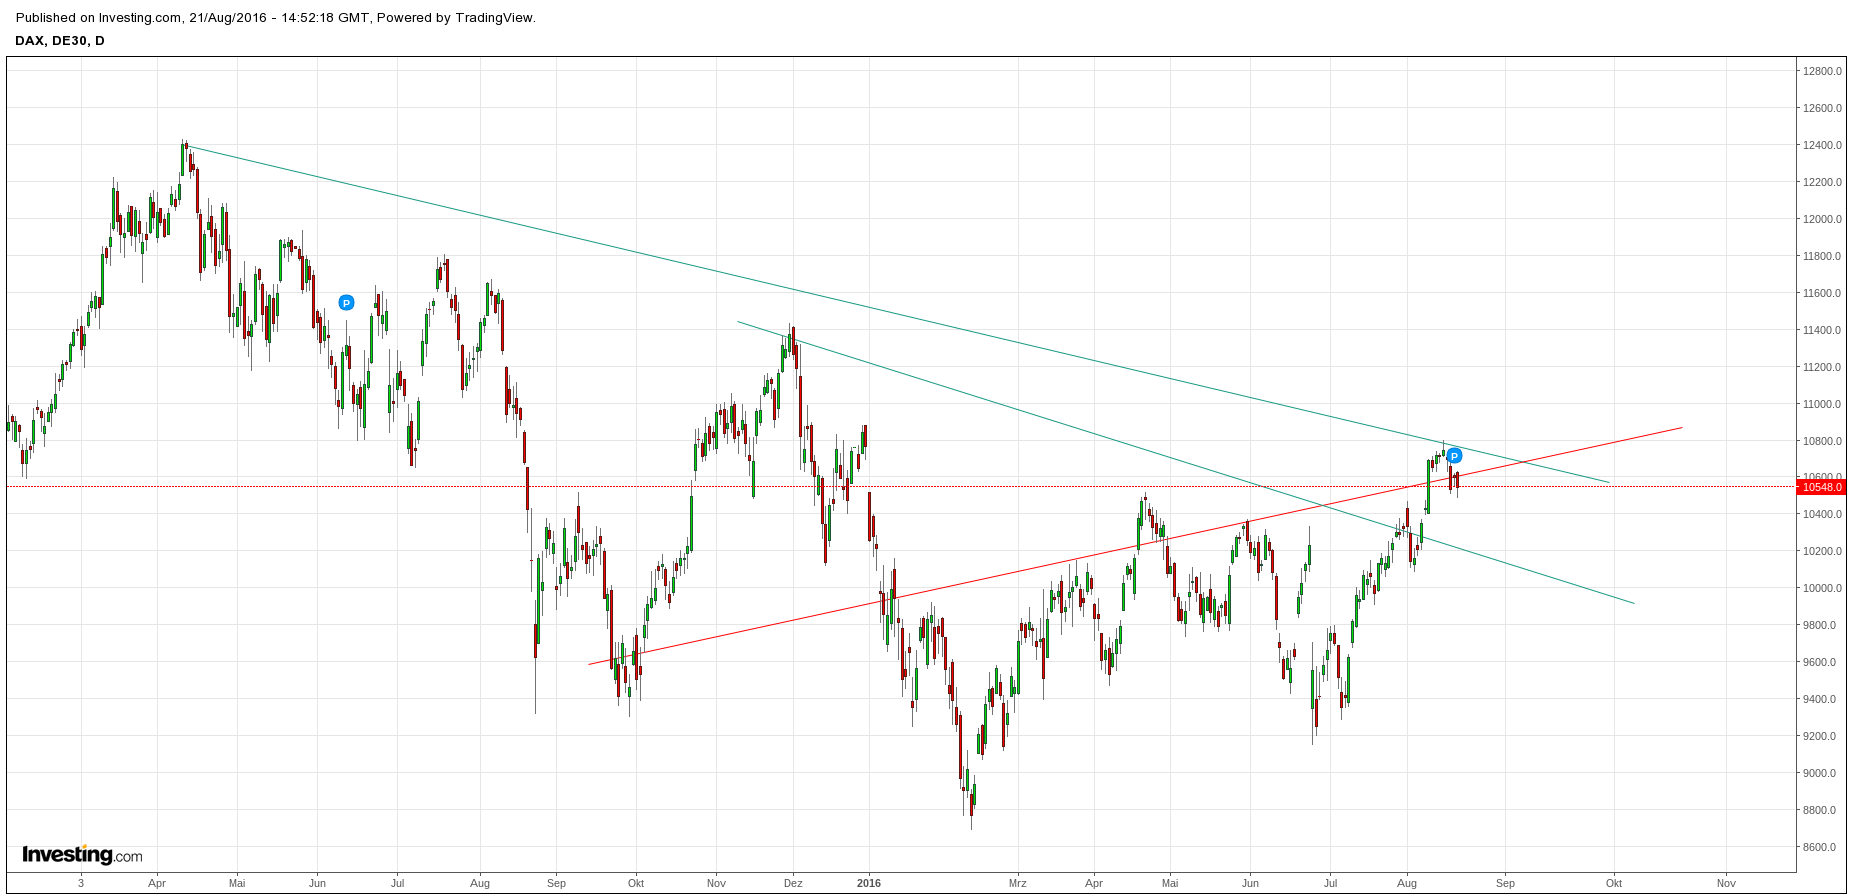Select the red ascending trendline
The height and width of the screenshot is (896, 1853).
[x=1135, y=546]
